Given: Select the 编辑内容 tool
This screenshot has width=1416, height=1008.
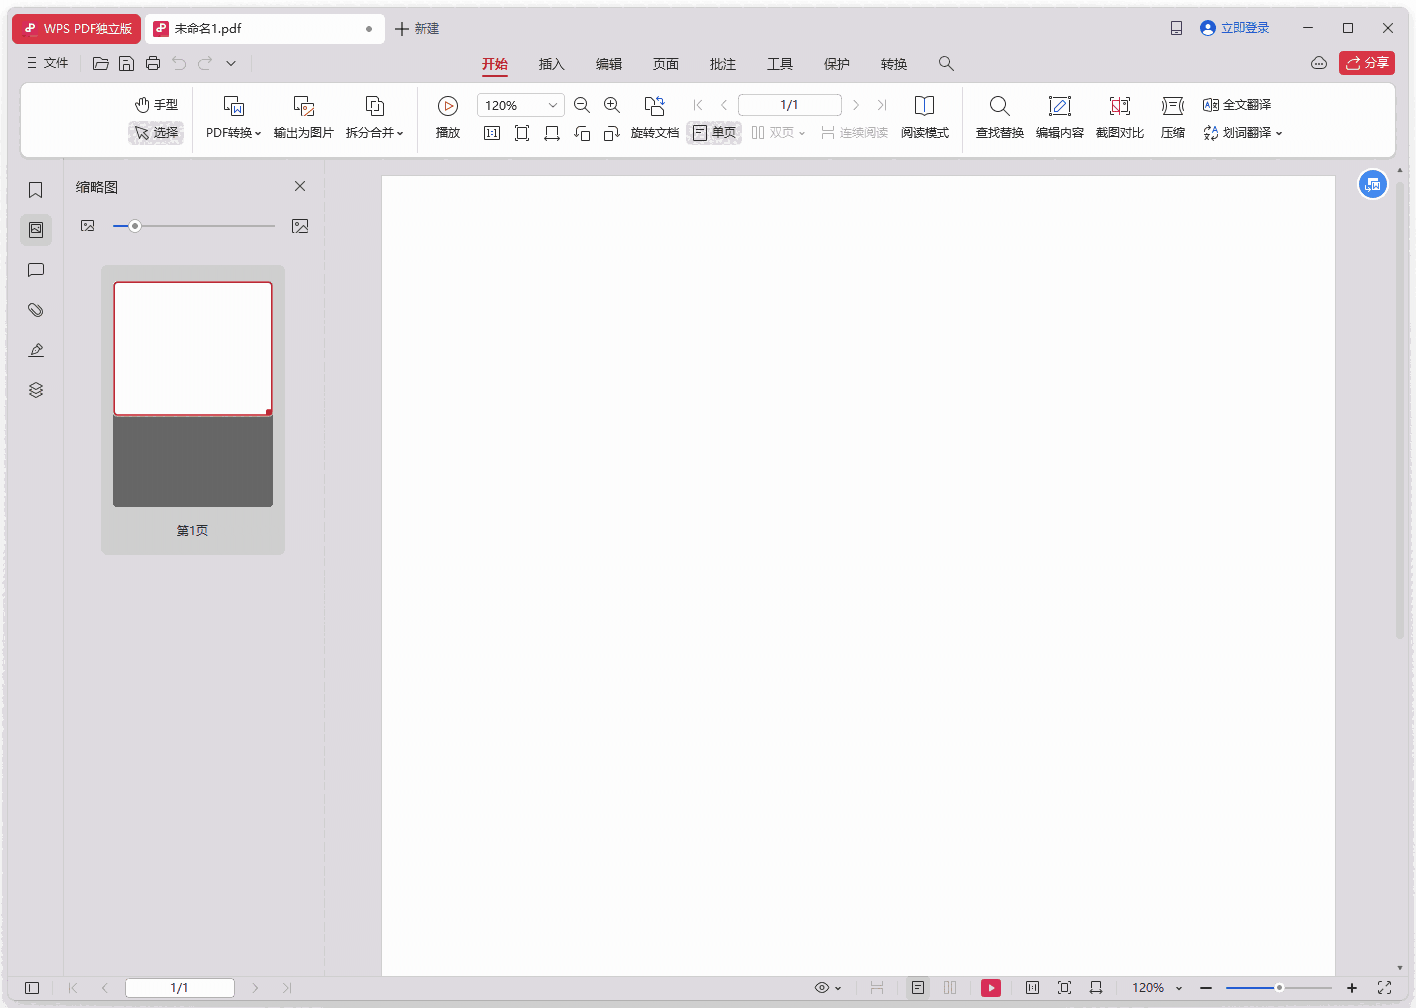Looking at the screenshot, I should point(1059,118).
